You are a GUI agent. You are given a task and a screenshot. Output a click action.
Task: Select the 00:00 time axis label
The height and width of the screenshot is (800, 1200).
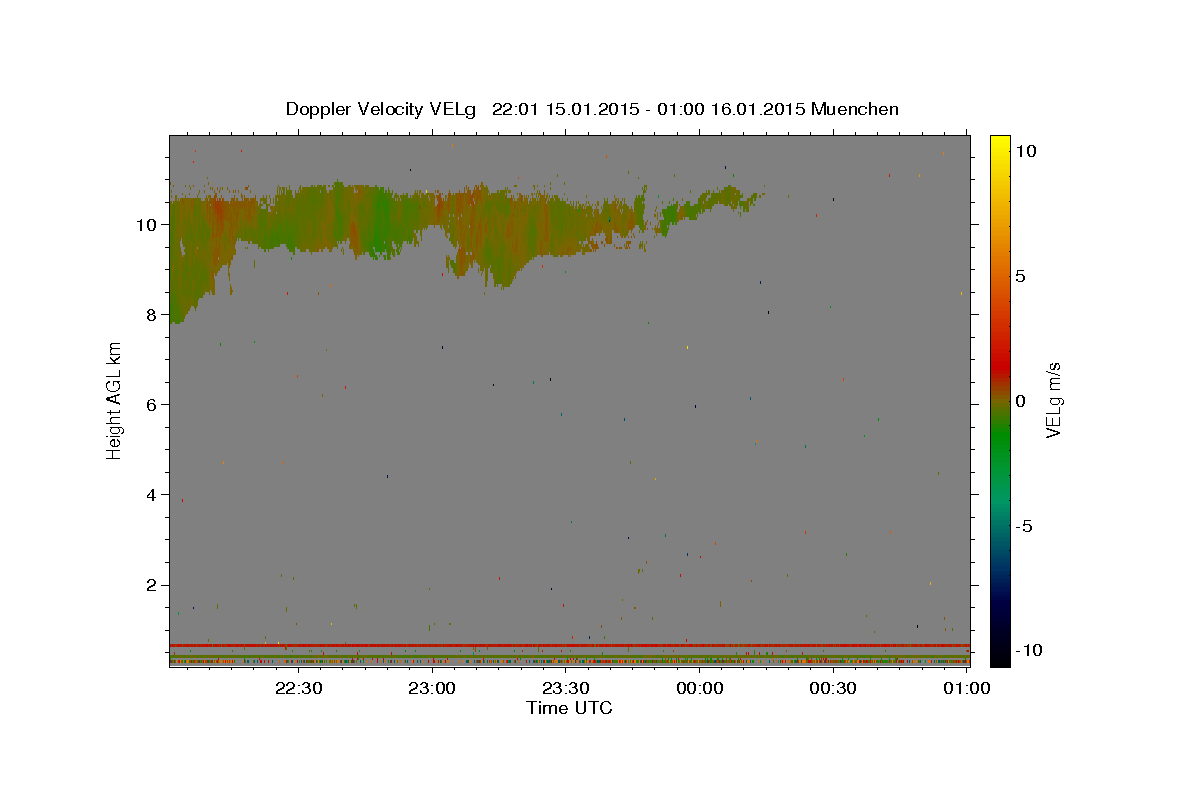pos(700,688)
